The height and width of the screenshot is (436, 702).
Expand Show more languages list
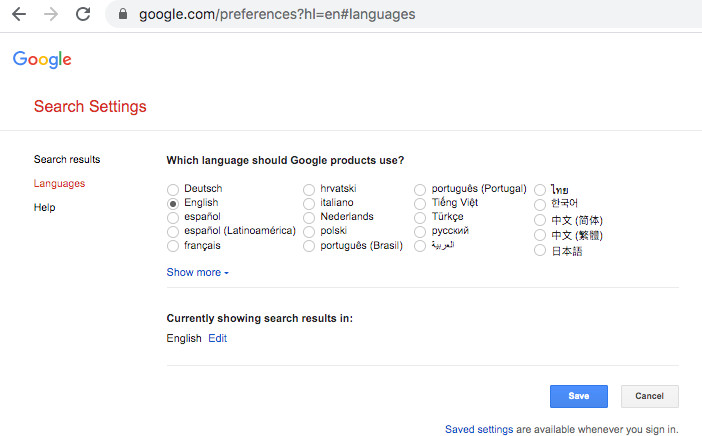(x=197, y=272)
